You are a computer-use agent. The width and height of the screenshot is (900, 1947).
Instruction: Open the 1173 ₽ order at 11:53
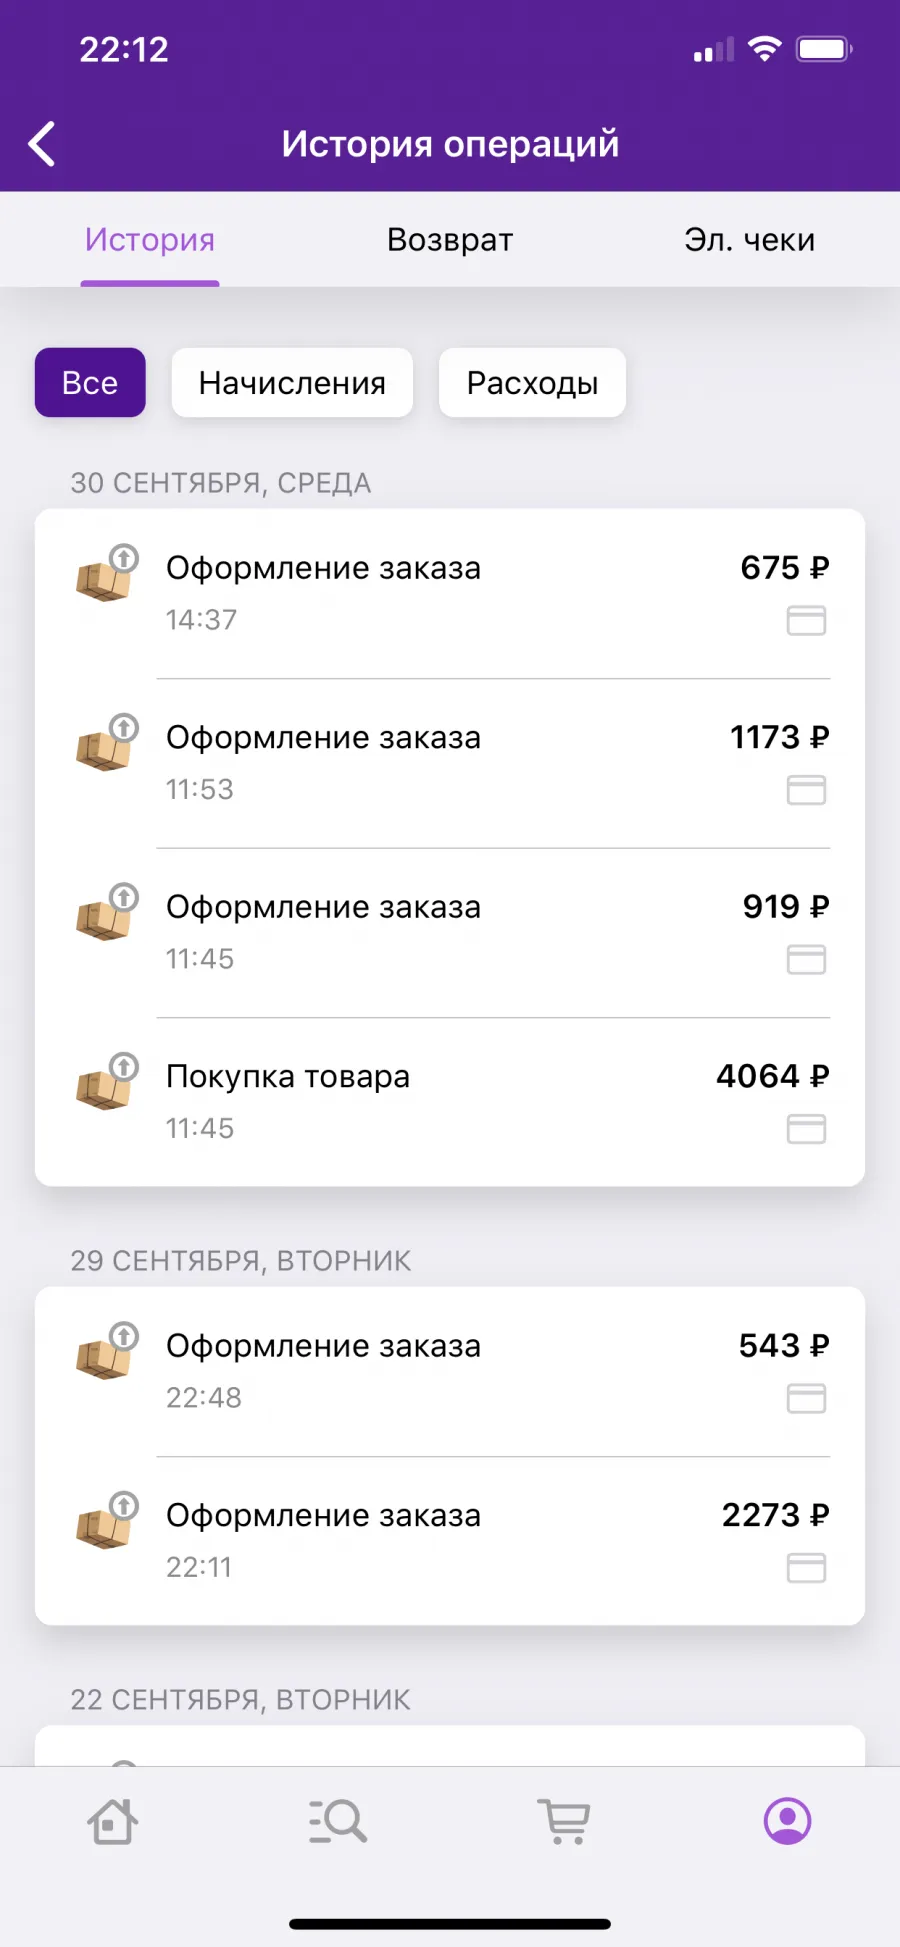(x=450, y=764)
